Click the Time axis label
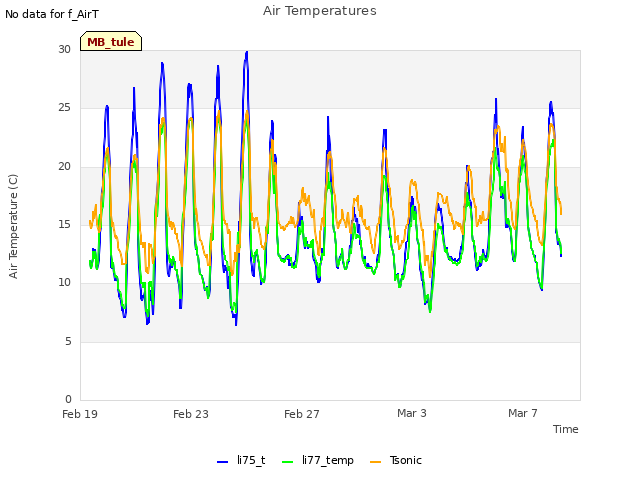Viewport: 640px width, 480px height. point(566,429)
